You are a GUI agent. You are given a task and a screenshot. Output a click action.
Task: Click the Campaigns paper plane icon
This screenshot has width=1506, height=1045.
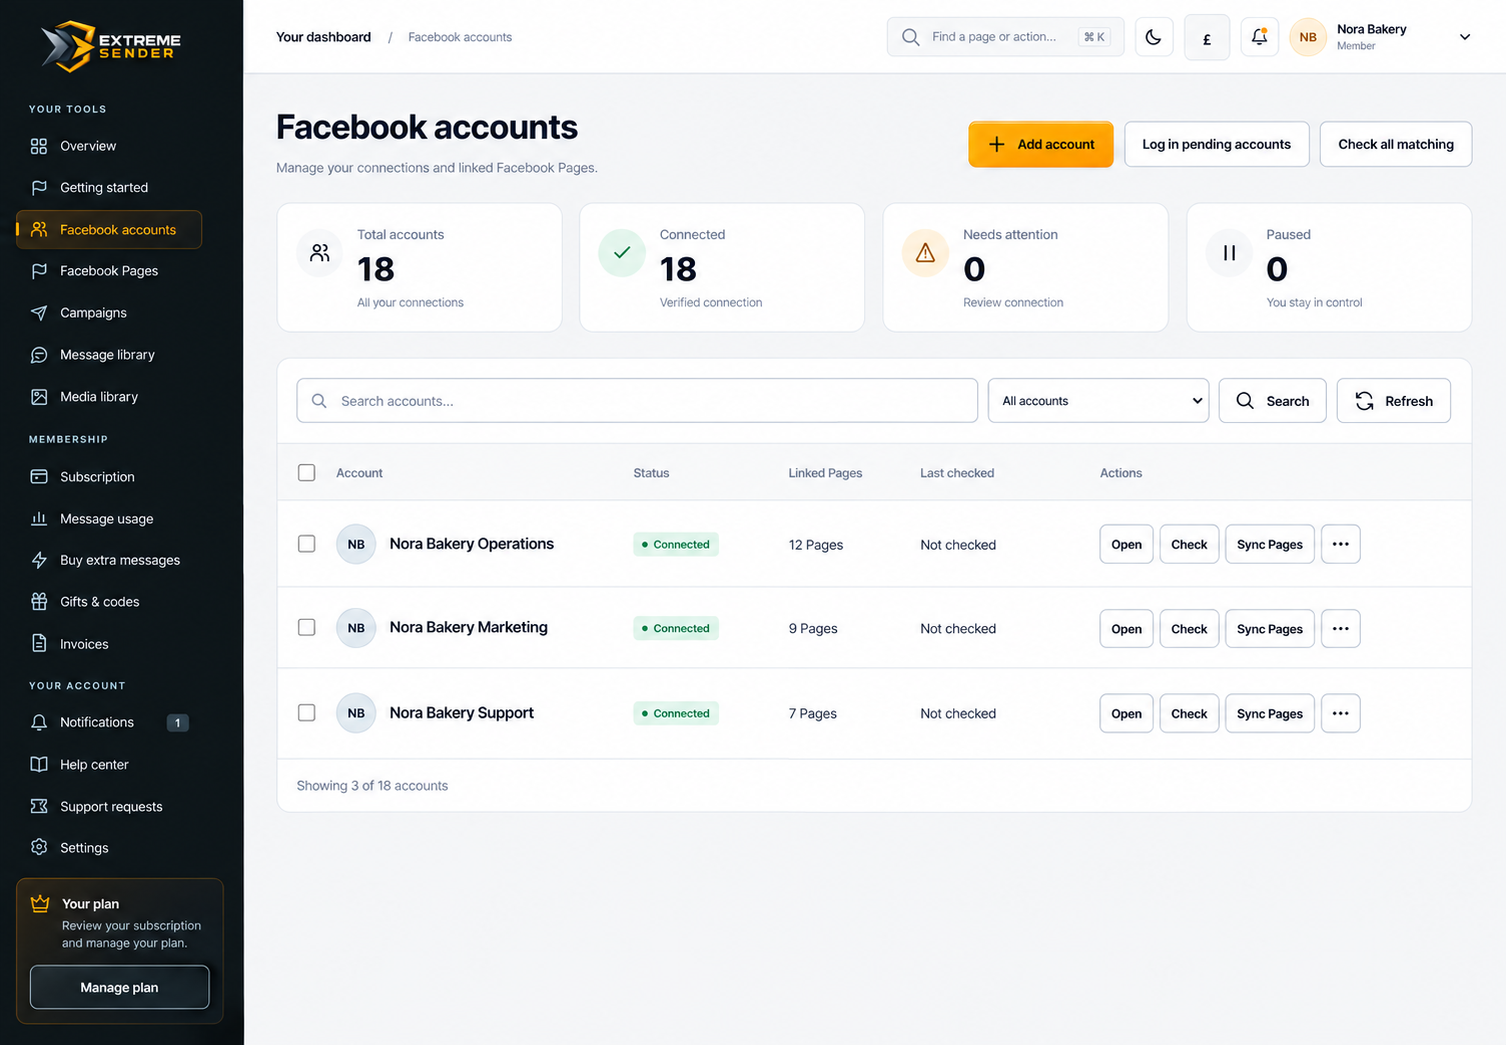[39, 313]
